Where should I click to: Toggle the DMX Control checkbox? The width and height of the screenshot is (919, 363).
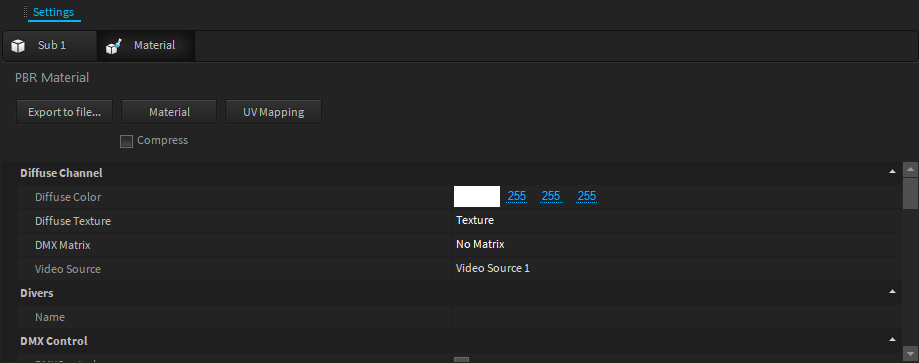pos(462,360)
